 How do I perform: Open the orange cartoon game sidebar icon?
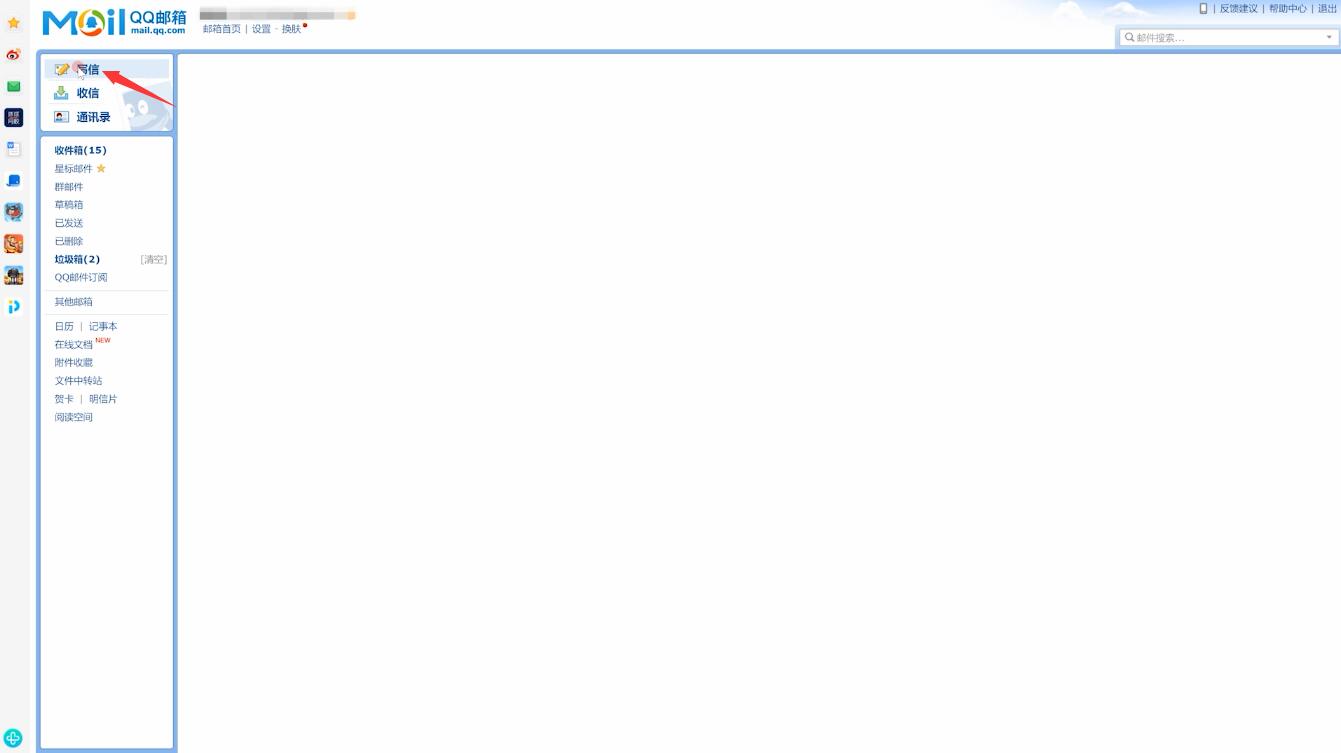point(14,244)
